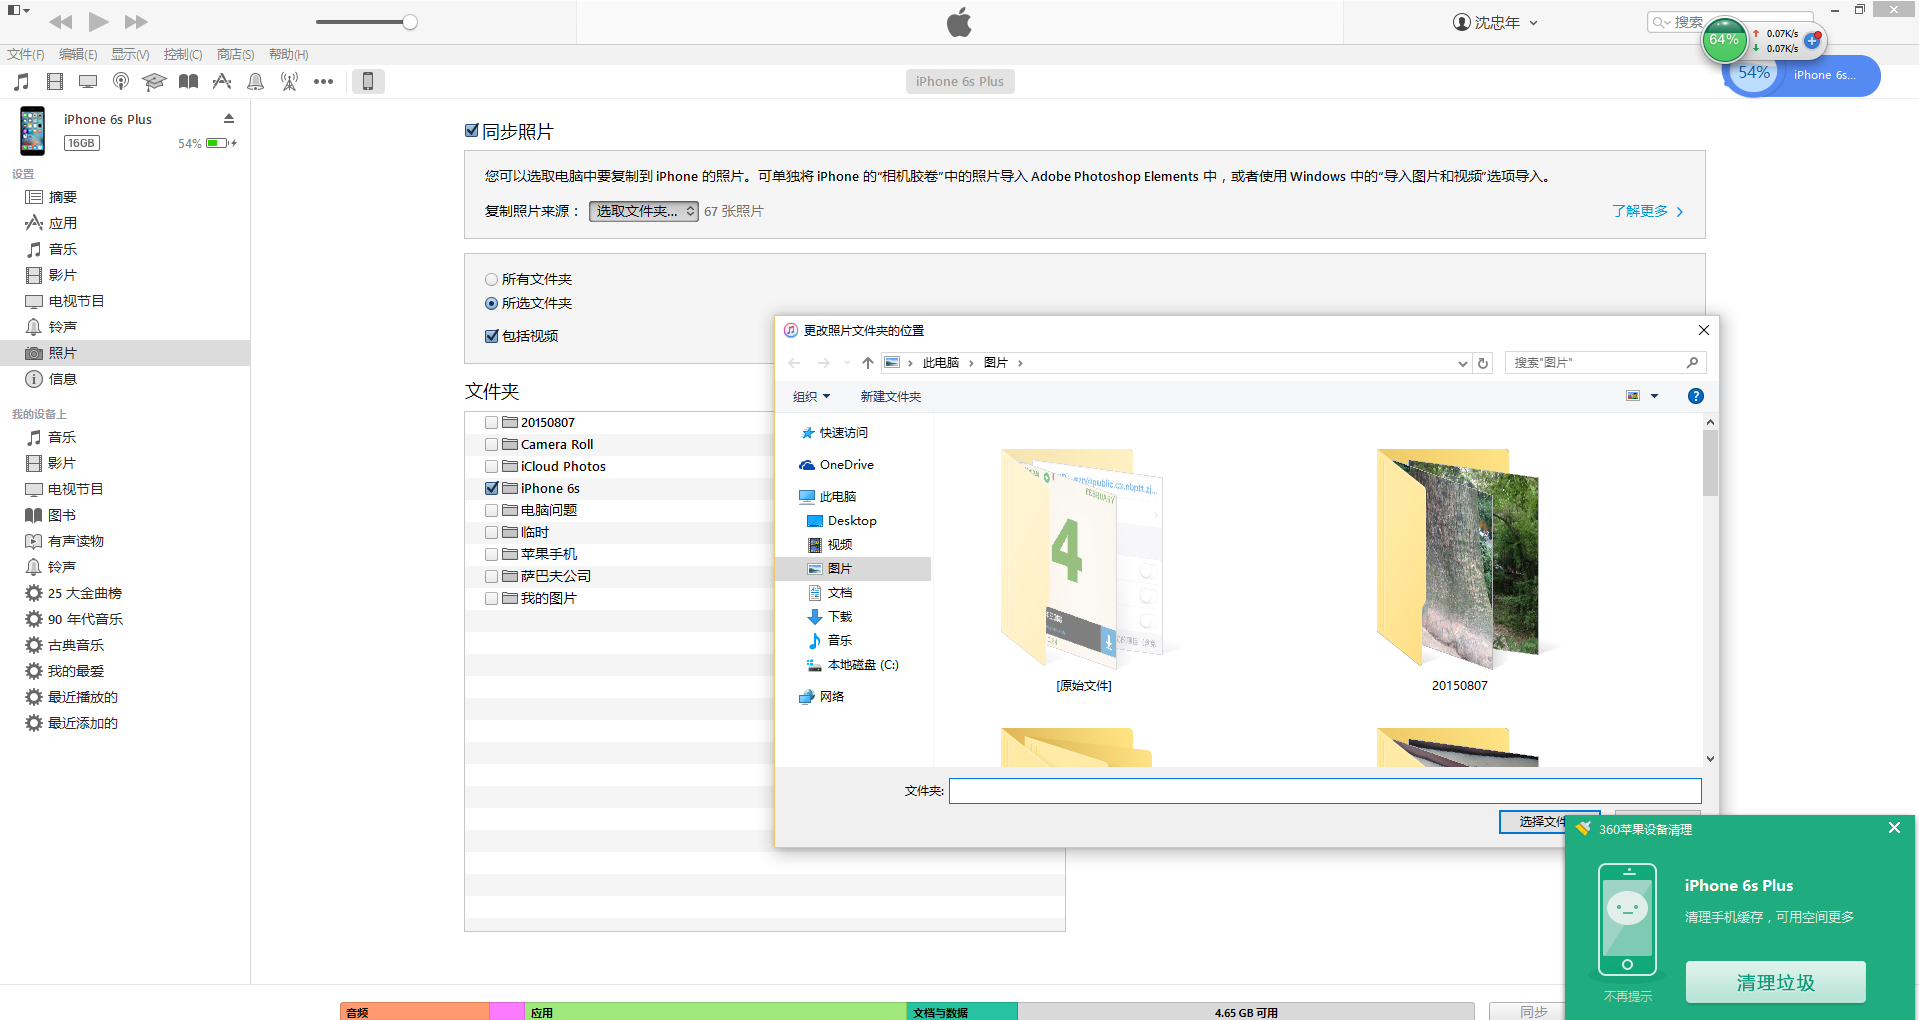The width and height of the screenshot is (1919, 1020).
Task: Open the Tones bell icon in toolbar
Action: click(256, 82)
